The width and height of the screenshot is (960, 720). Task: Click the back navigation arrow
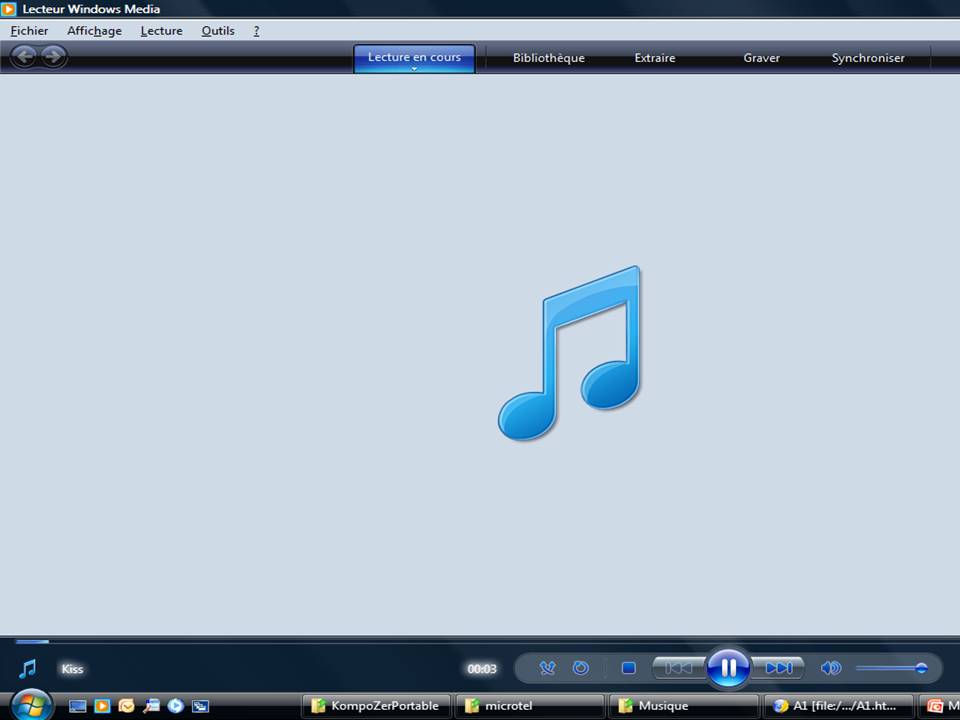click(x=24, y=57)
